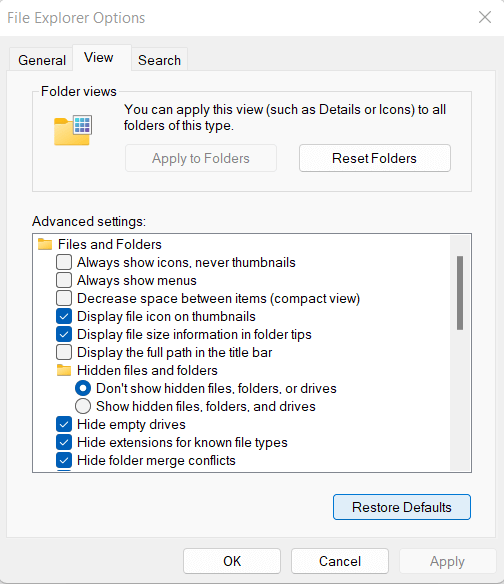Choose Show hidden files, folders, and drives

83,406
